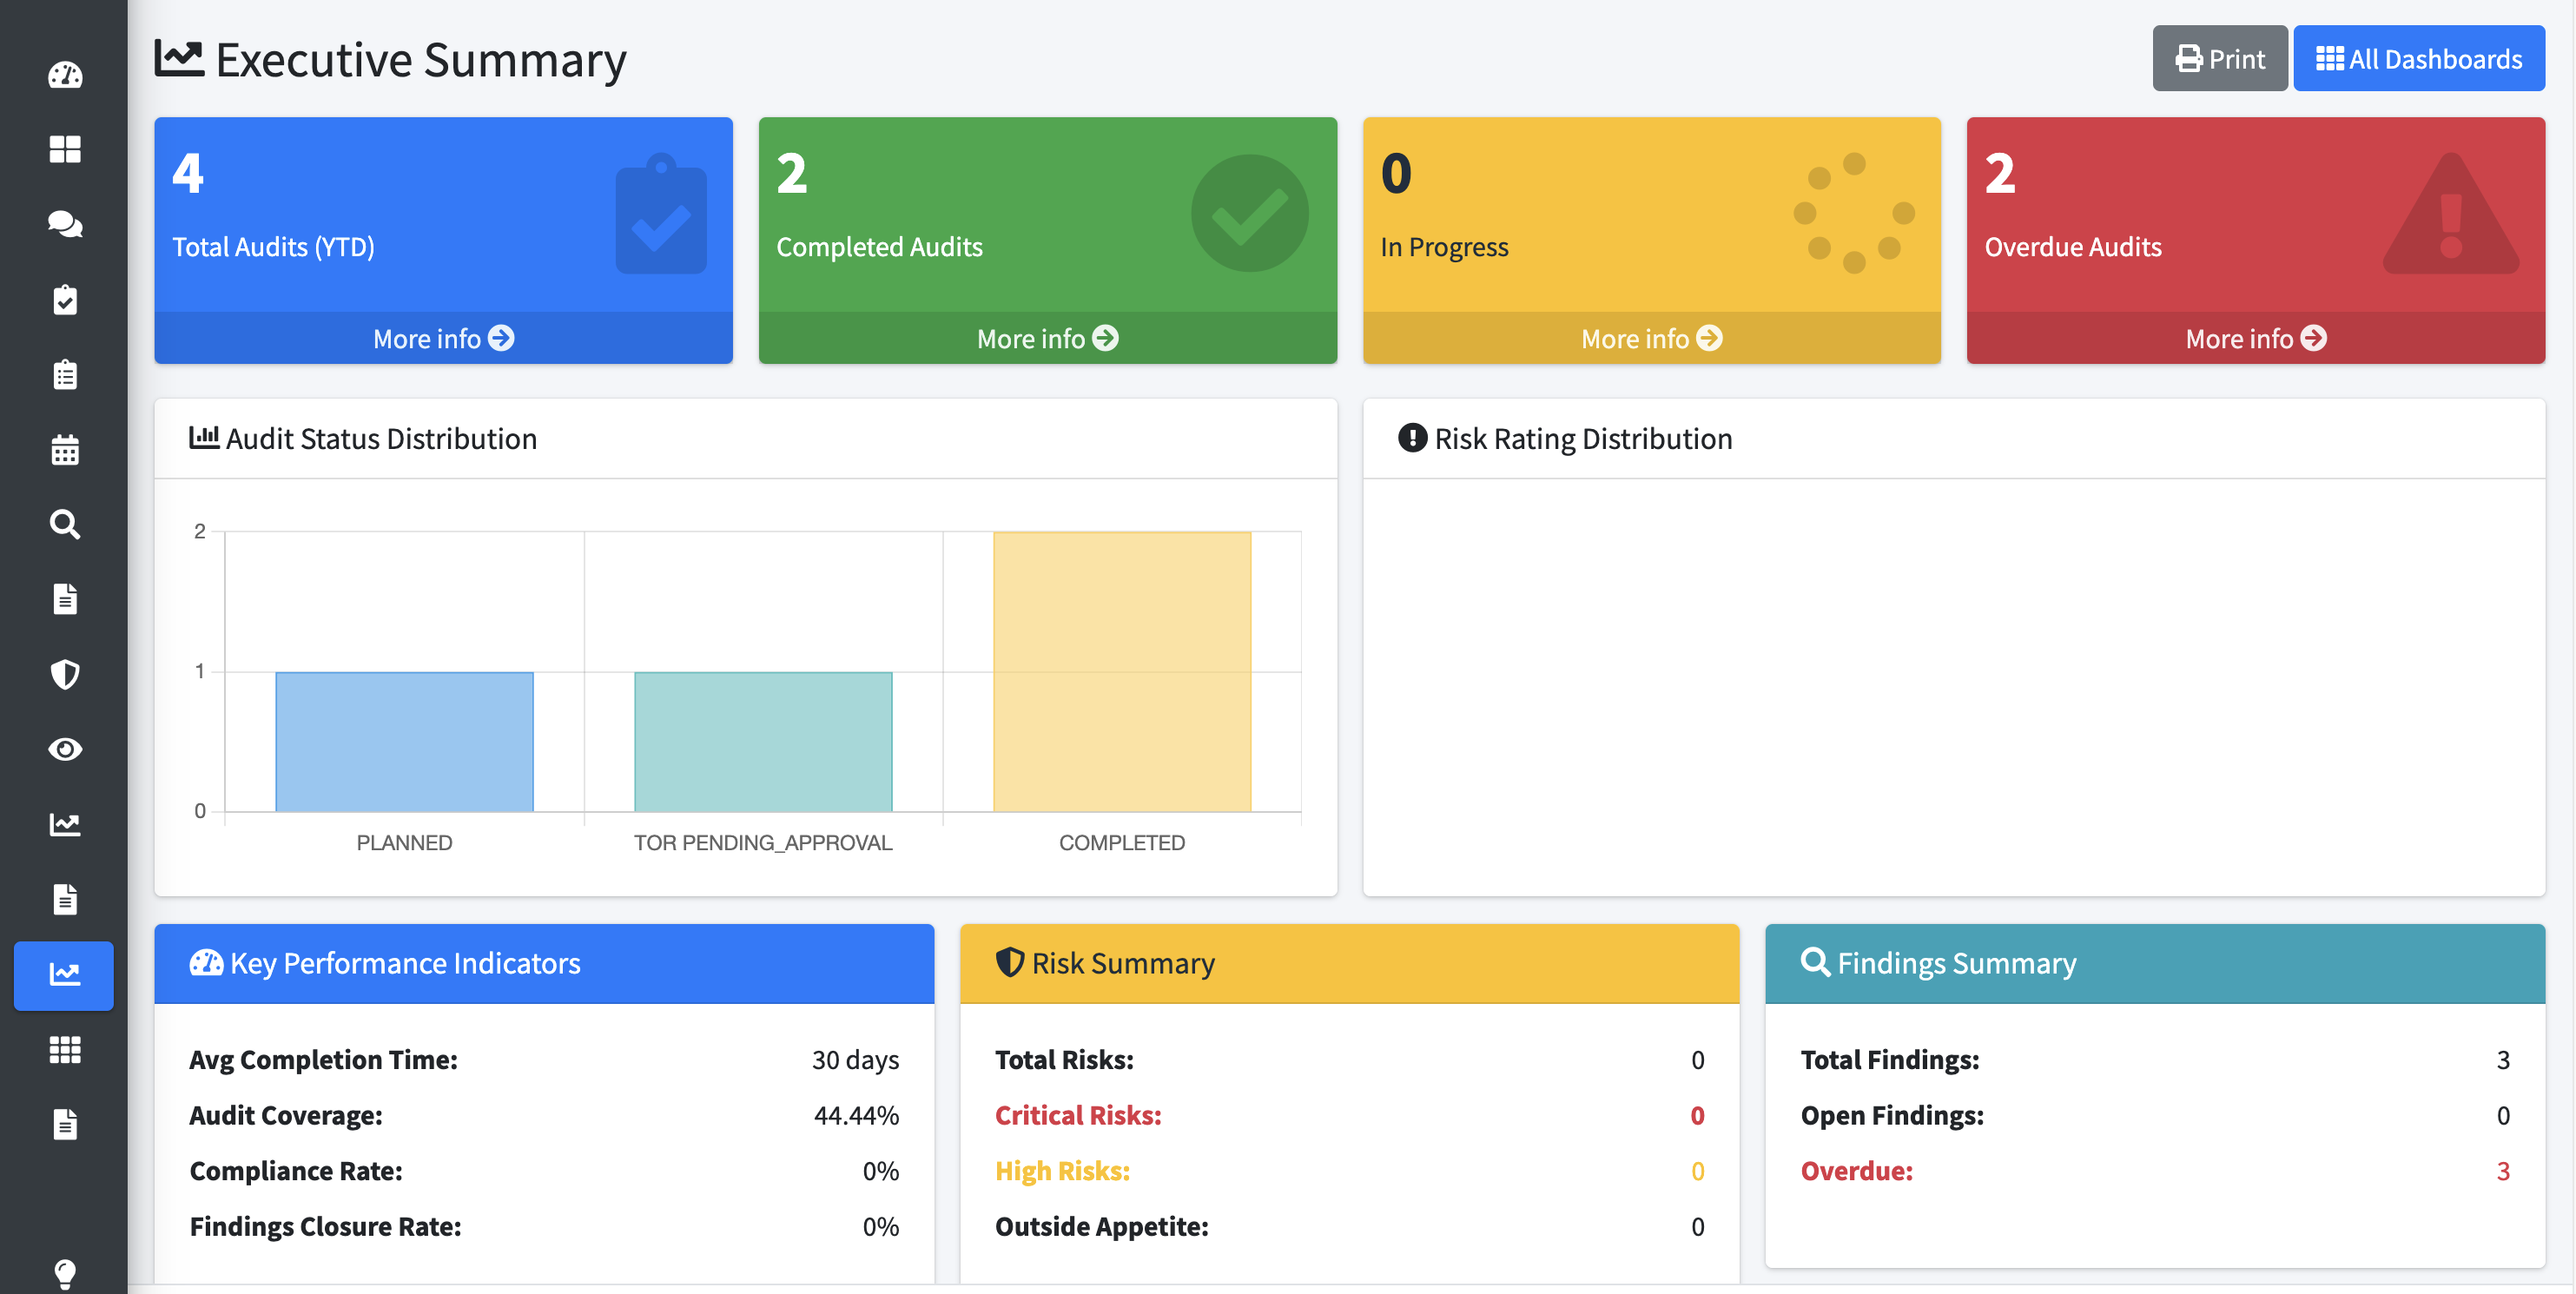Select the COMPLETED bar in Audit Status Distribution
2576x1294 pixels.
1121,670
